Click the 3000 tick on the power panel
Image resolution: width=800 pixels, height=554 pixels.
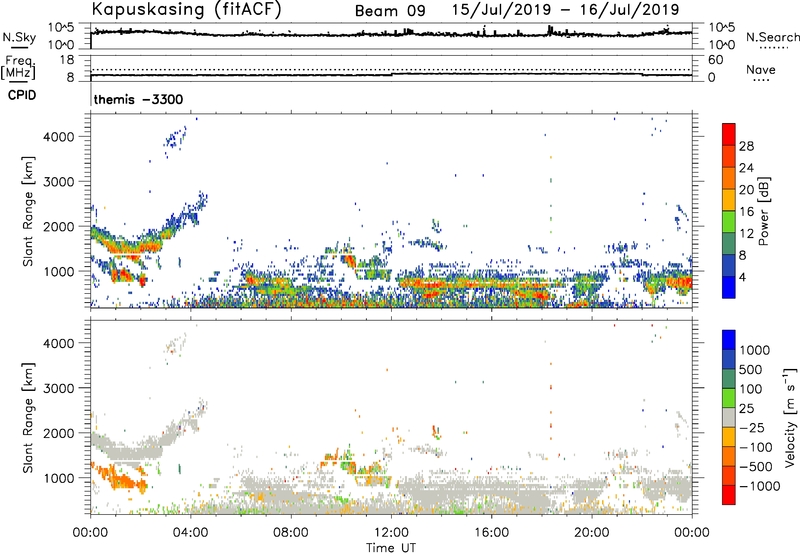[58, 182]
